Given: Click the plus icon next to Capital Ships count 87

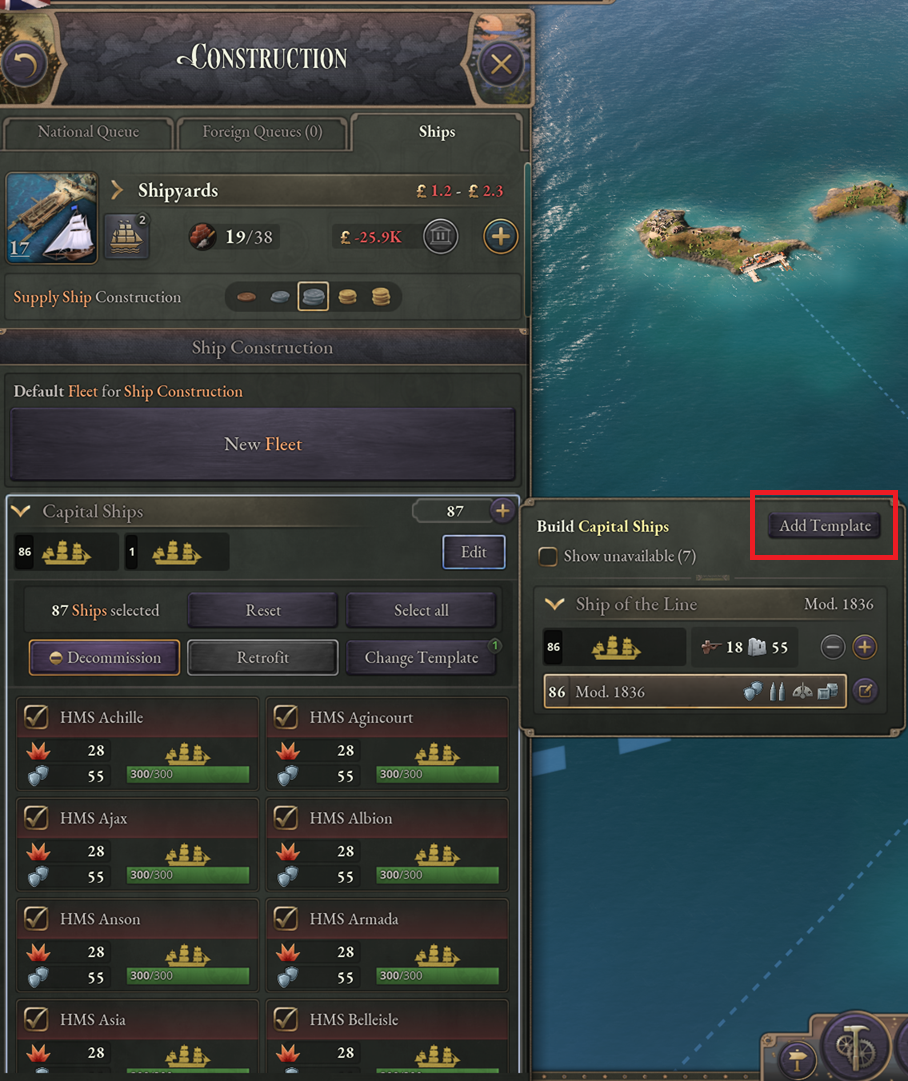Looking at the screenshot, I should (x=503, y=511).
